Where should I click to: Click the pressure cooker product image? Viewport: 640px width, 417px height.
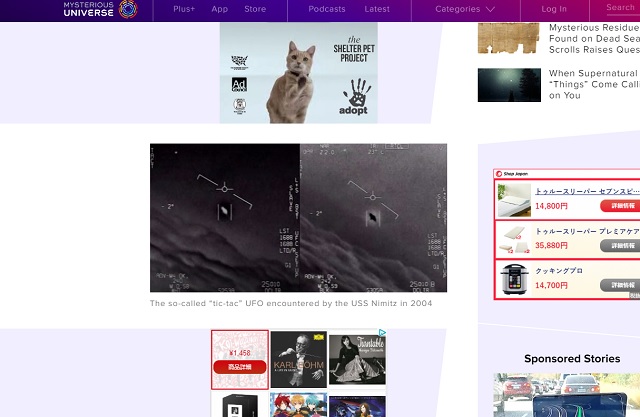pyautogui.click(x=514, y=279)
